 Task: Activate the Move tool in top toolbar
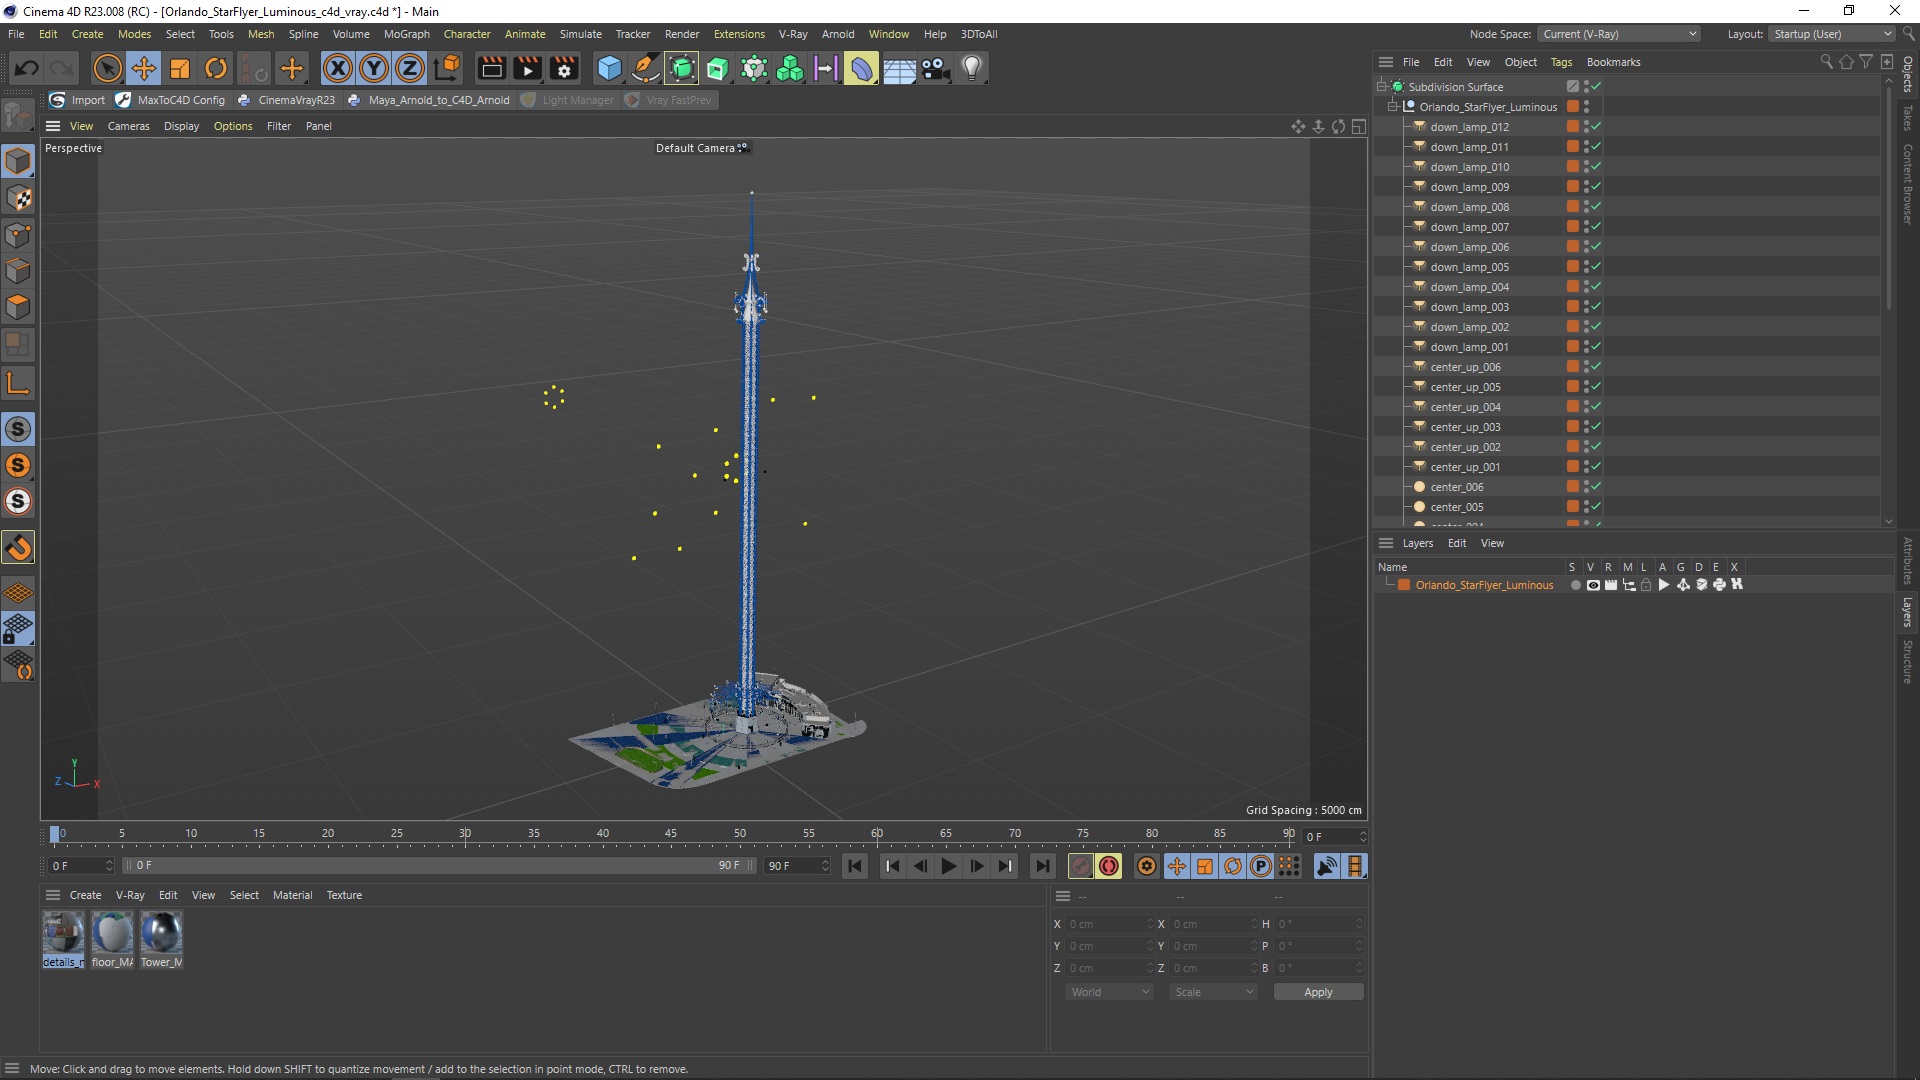[144, 68]
